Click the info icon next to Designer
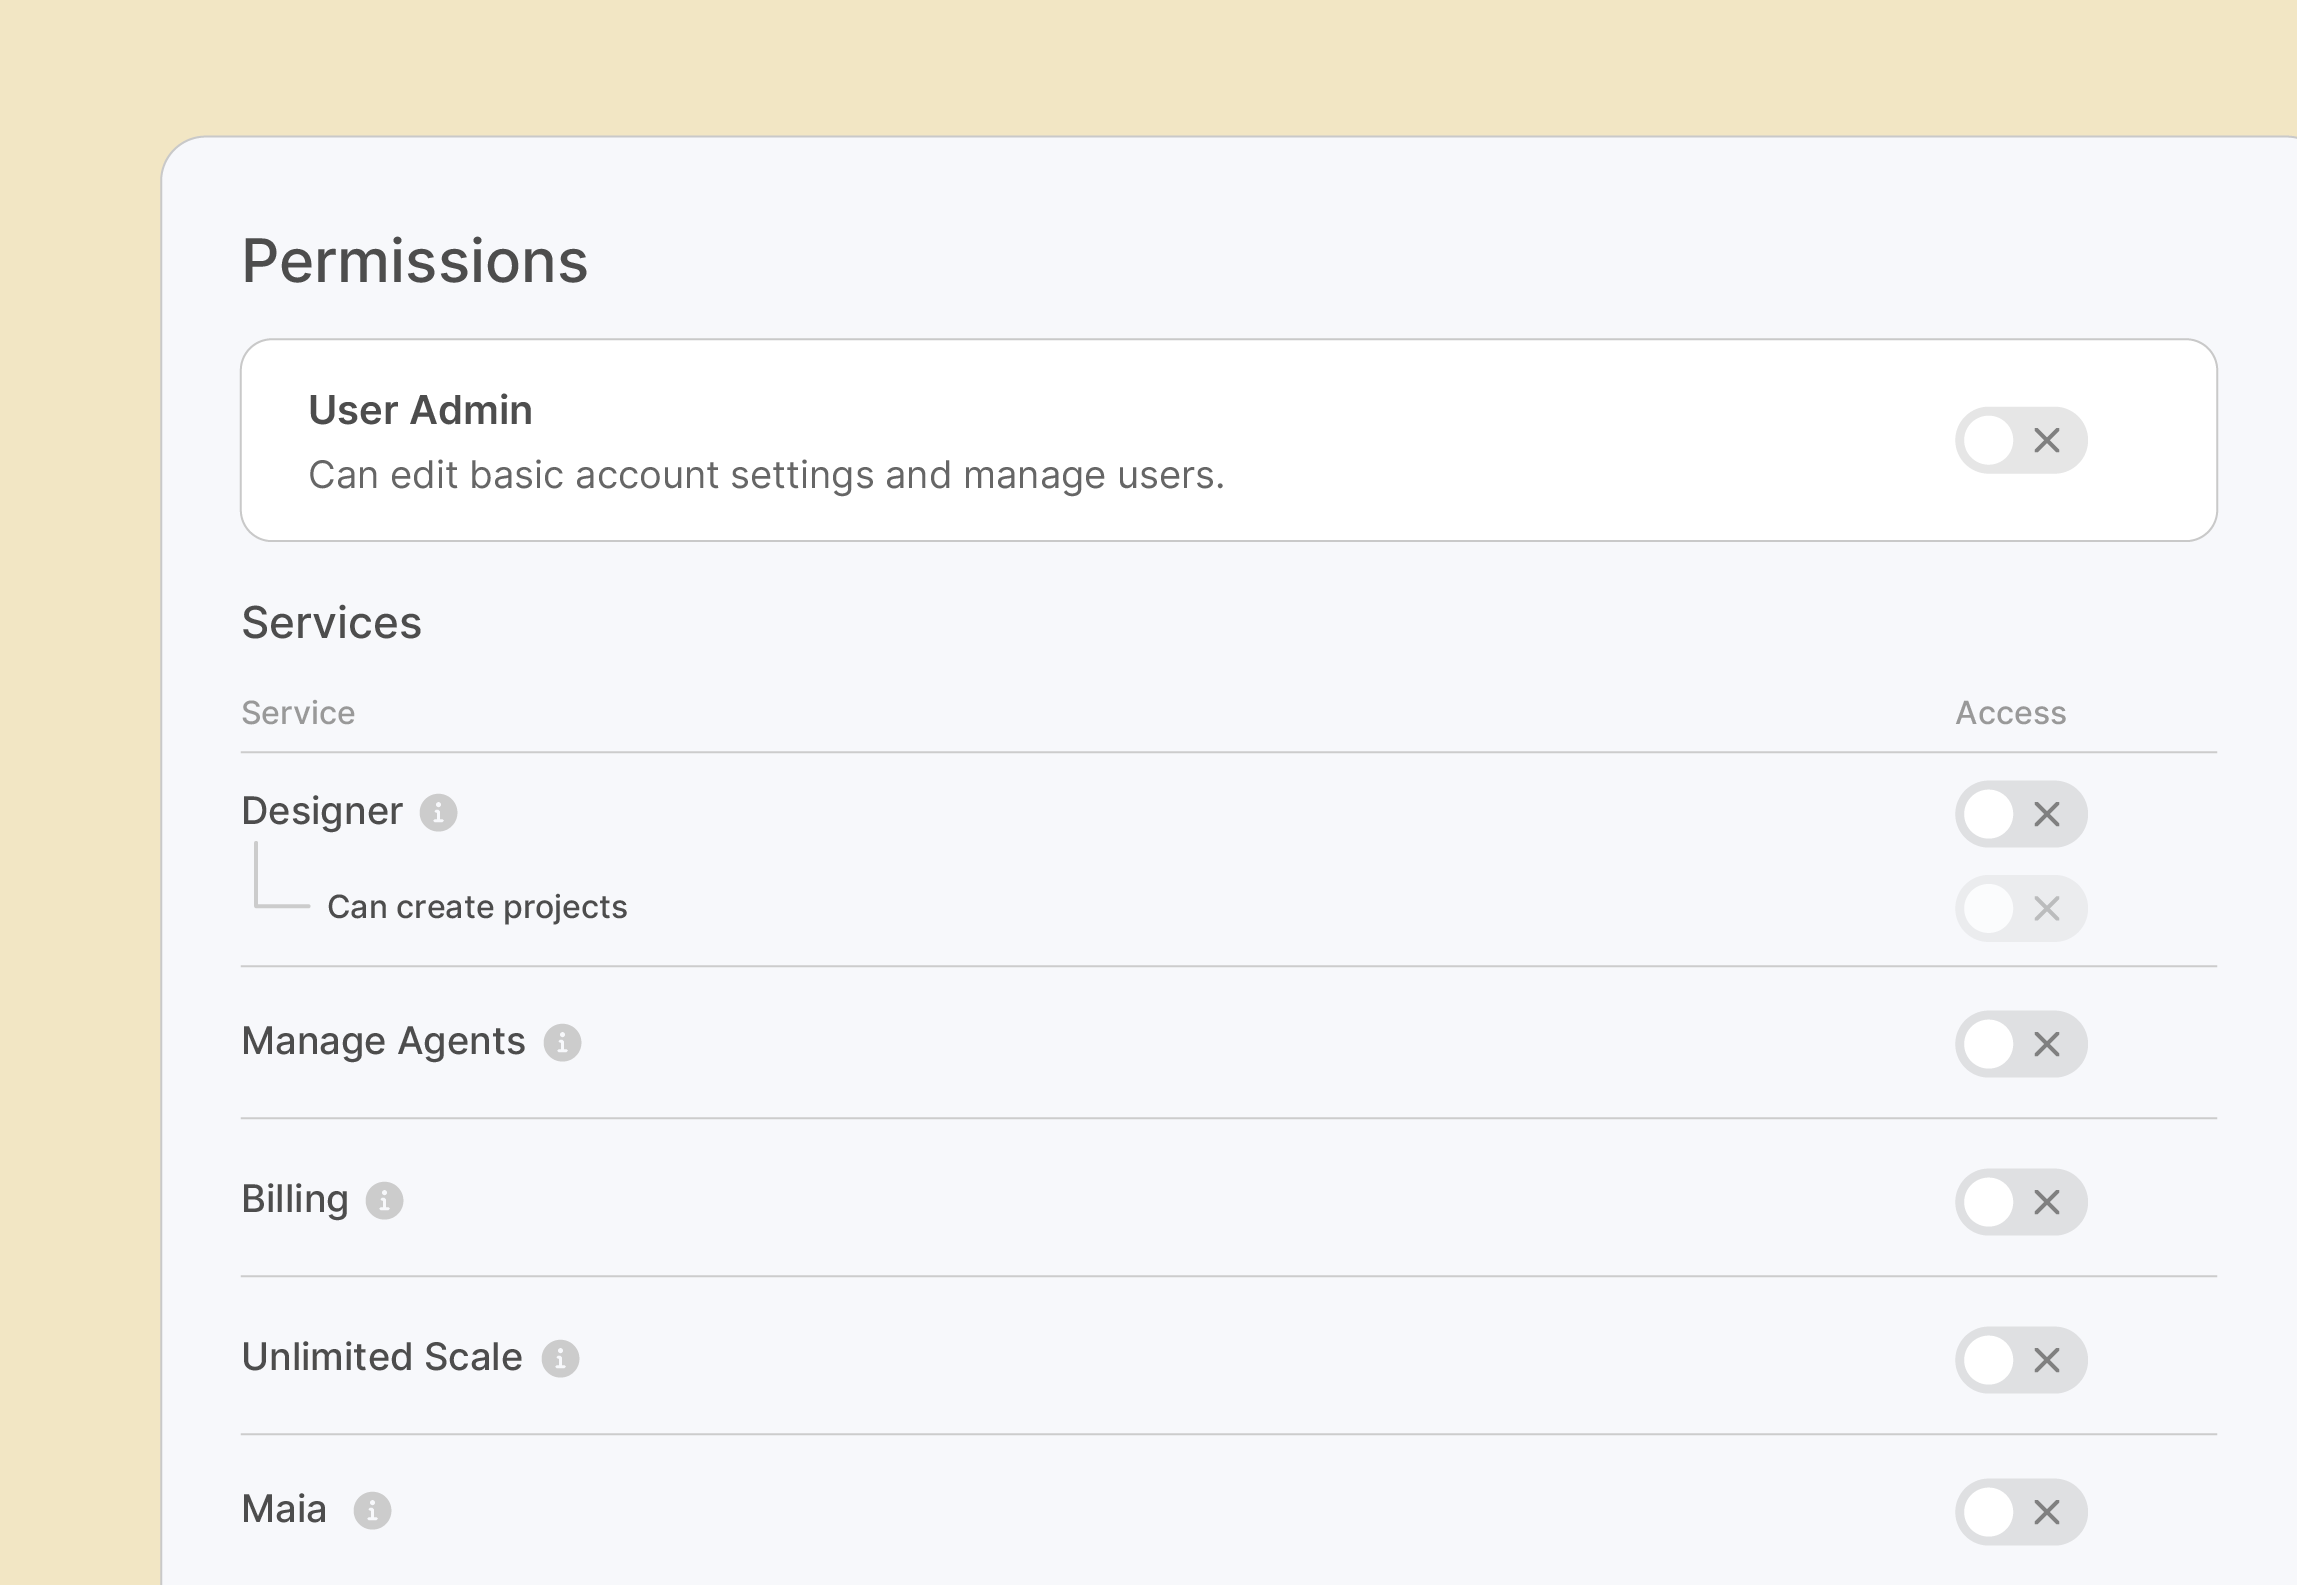This screenshot has width=2297, height=1585. 440,813
